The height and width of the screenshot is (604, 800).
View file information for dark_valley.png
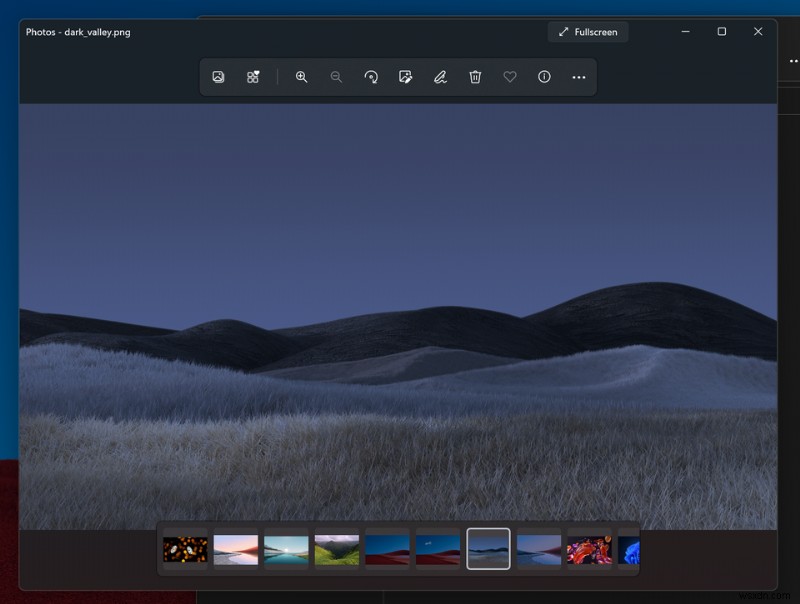[x=545, y=77]
